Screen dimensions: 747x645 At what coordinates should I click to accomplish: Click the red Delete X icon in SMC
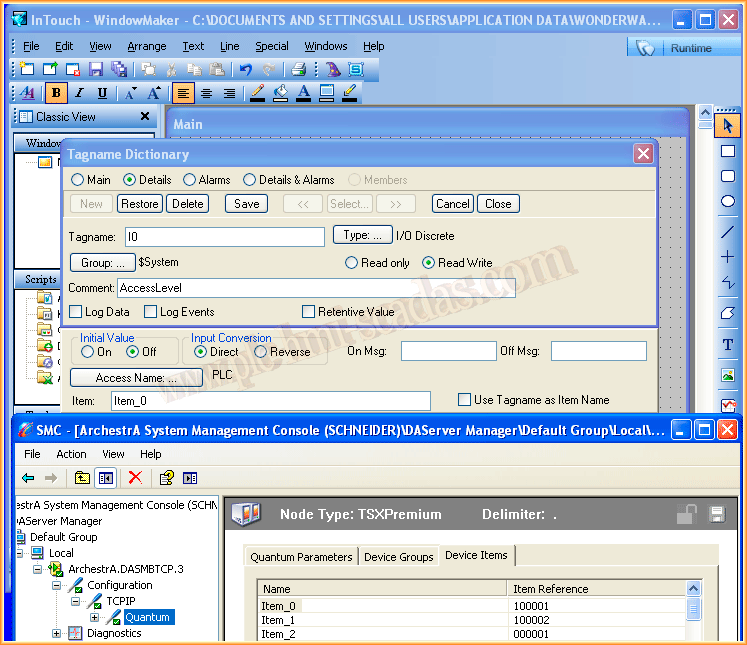135,478
